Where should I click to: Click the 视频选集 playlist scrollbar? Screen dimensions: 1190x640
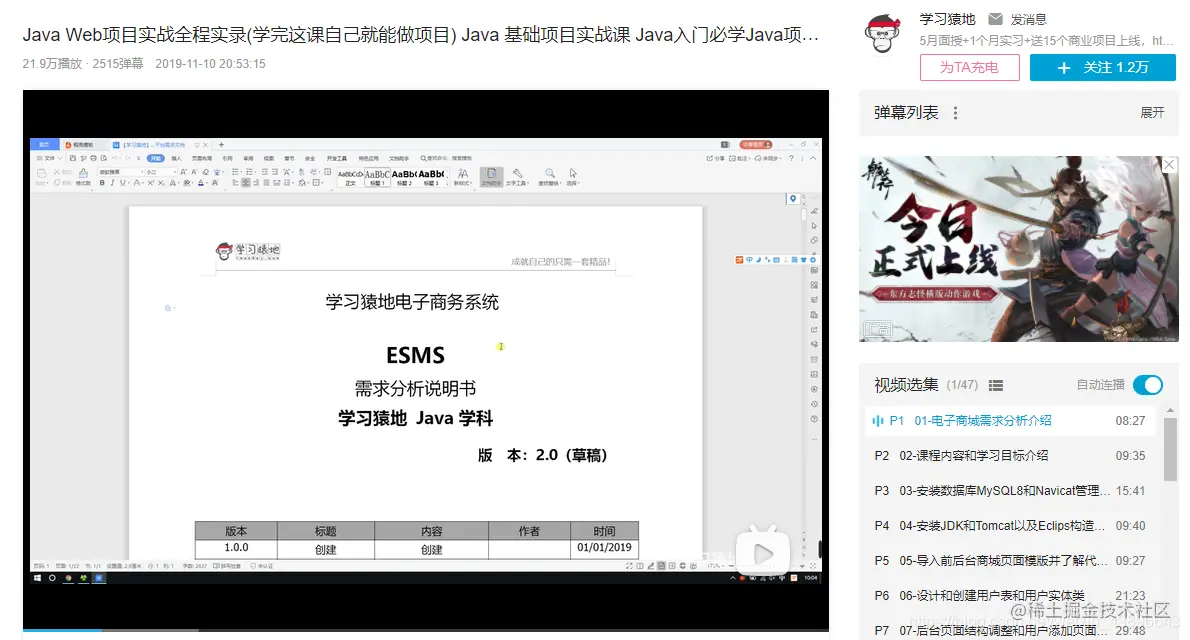tap(1170, 448)
